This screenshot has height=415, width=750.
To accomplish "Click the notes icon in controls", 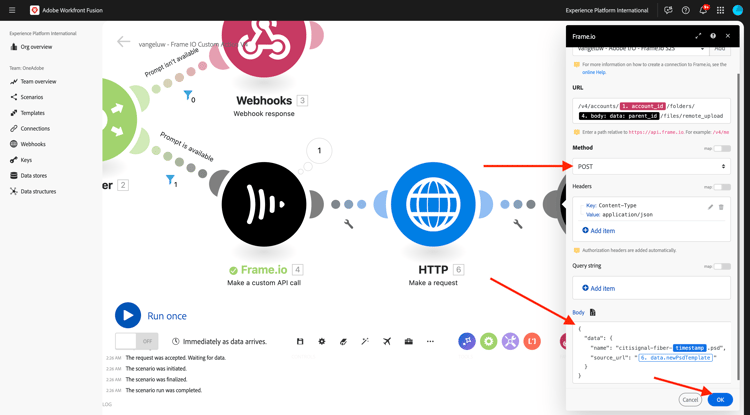I will (343, 341).
